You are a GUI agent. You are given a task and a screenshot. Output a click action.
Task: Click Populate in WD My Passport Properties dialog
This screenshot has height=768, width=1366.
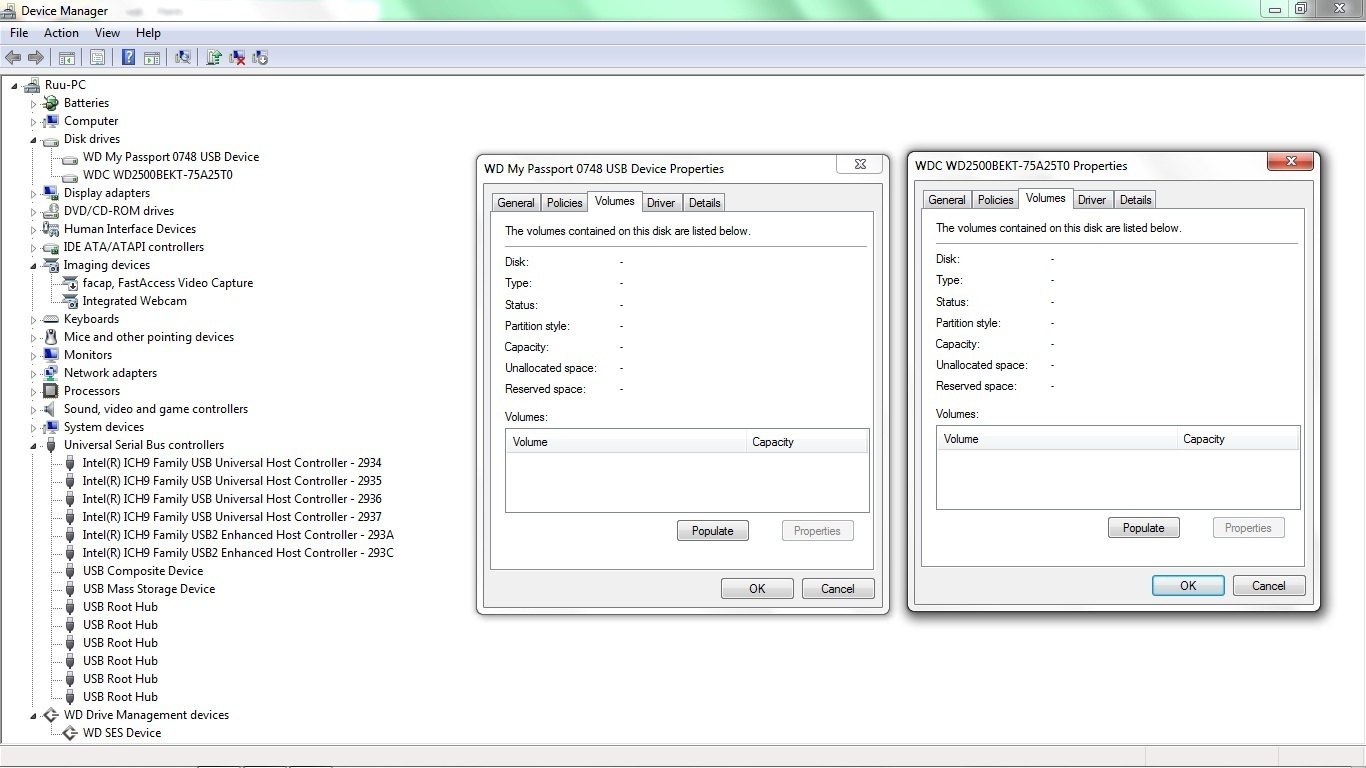point(713,531)
